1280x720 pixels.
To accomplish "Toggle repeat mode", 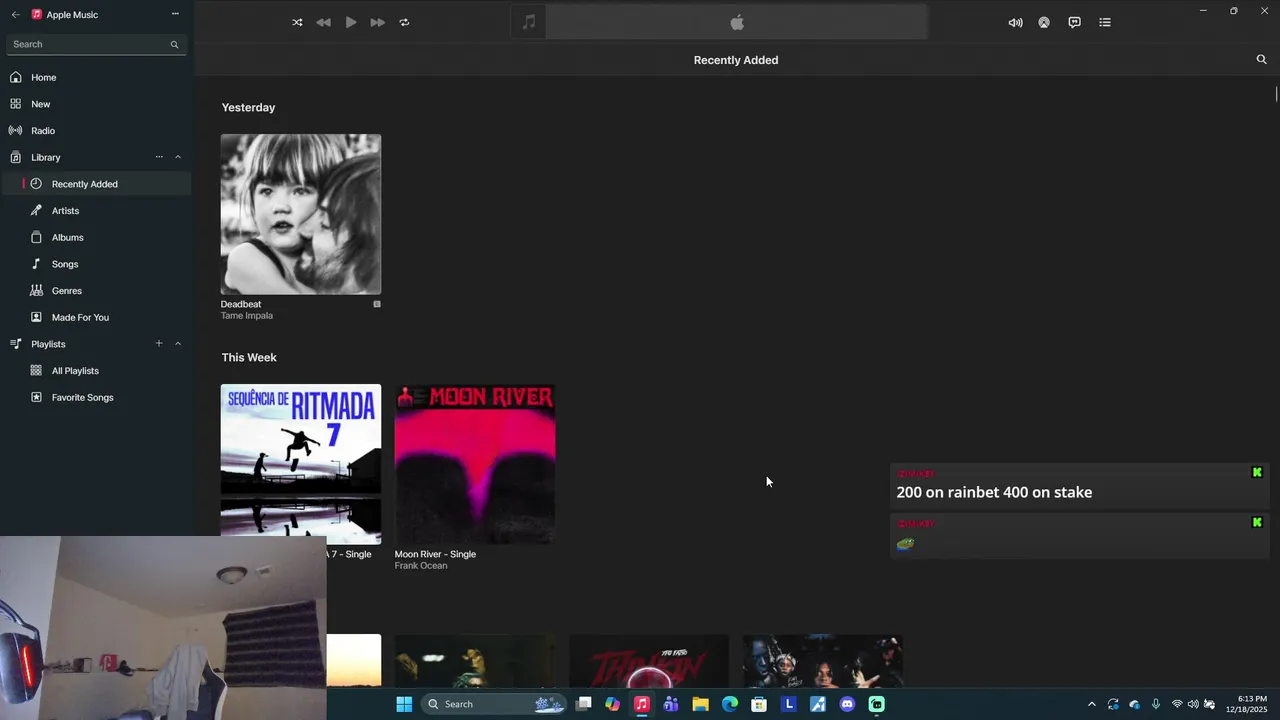I will click(404, 22).
